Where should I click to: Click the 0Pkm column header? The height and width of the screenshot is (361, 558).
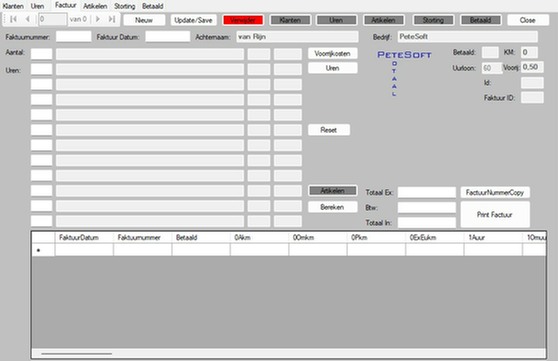pyautogui.click(x=376, y=237)
